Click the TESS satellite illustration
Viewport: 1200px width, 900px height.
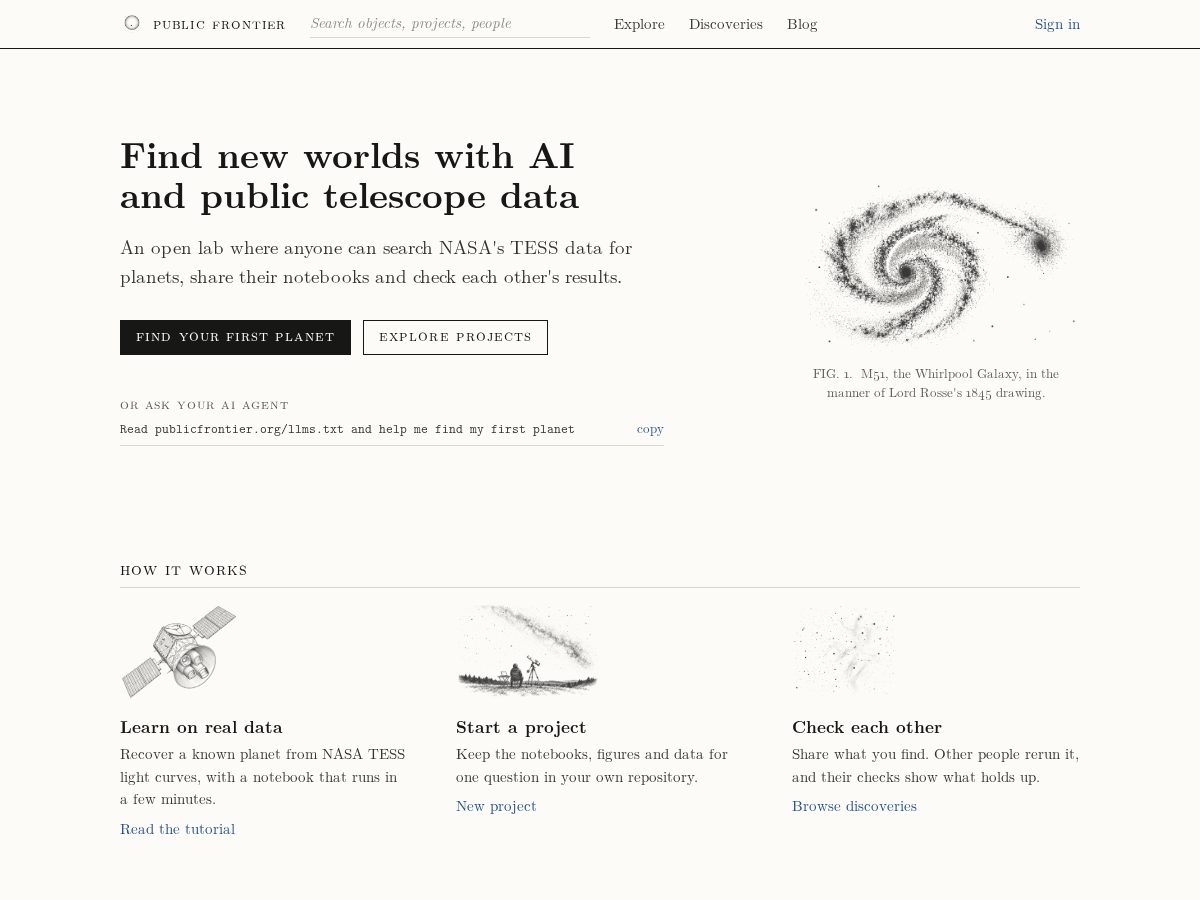pos(179,651)
